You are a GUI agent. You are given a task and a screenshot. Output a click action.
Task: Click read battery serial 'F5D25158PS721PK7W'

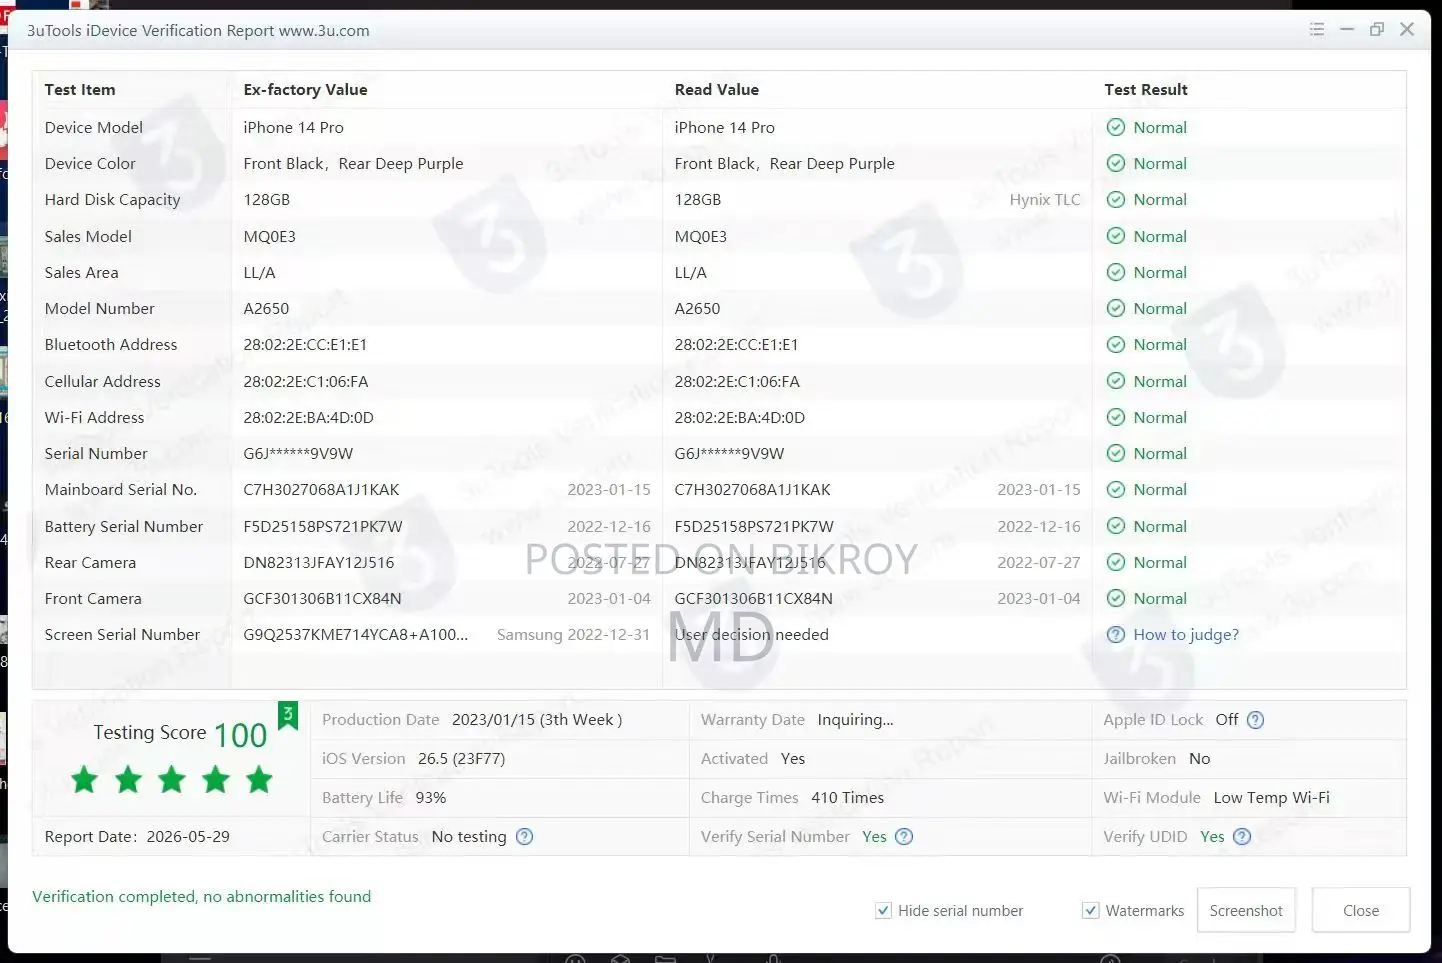(x=754, y=526)
